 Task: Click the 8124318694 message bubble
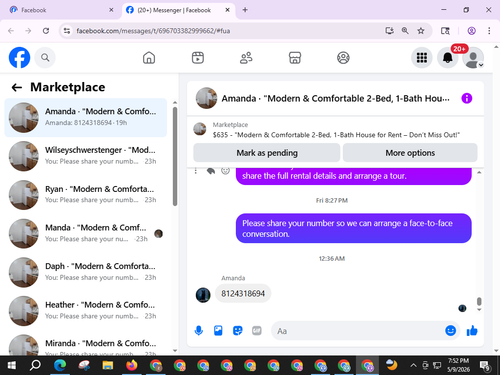pyautogui.click(x=243, y=294)
